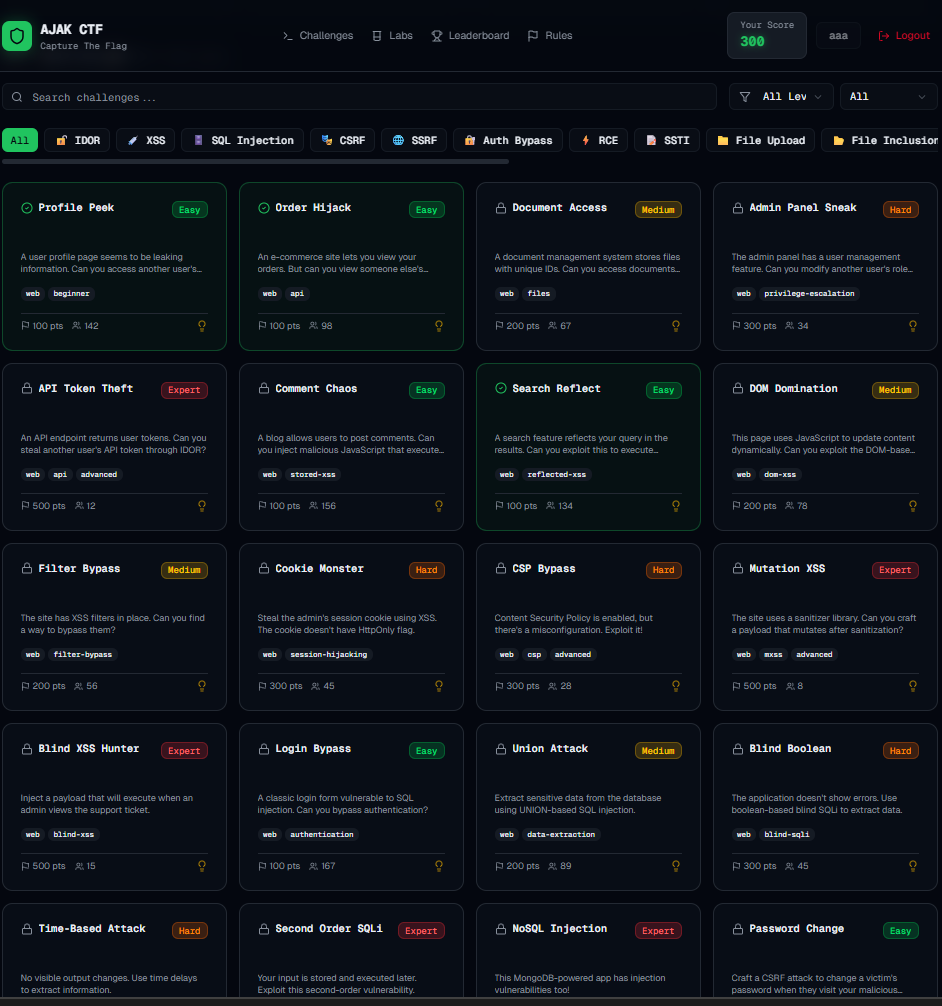The image size is (942, 1006).
Task: Click Medium badge on Filter Bypass card
Action: coord(184,570)
